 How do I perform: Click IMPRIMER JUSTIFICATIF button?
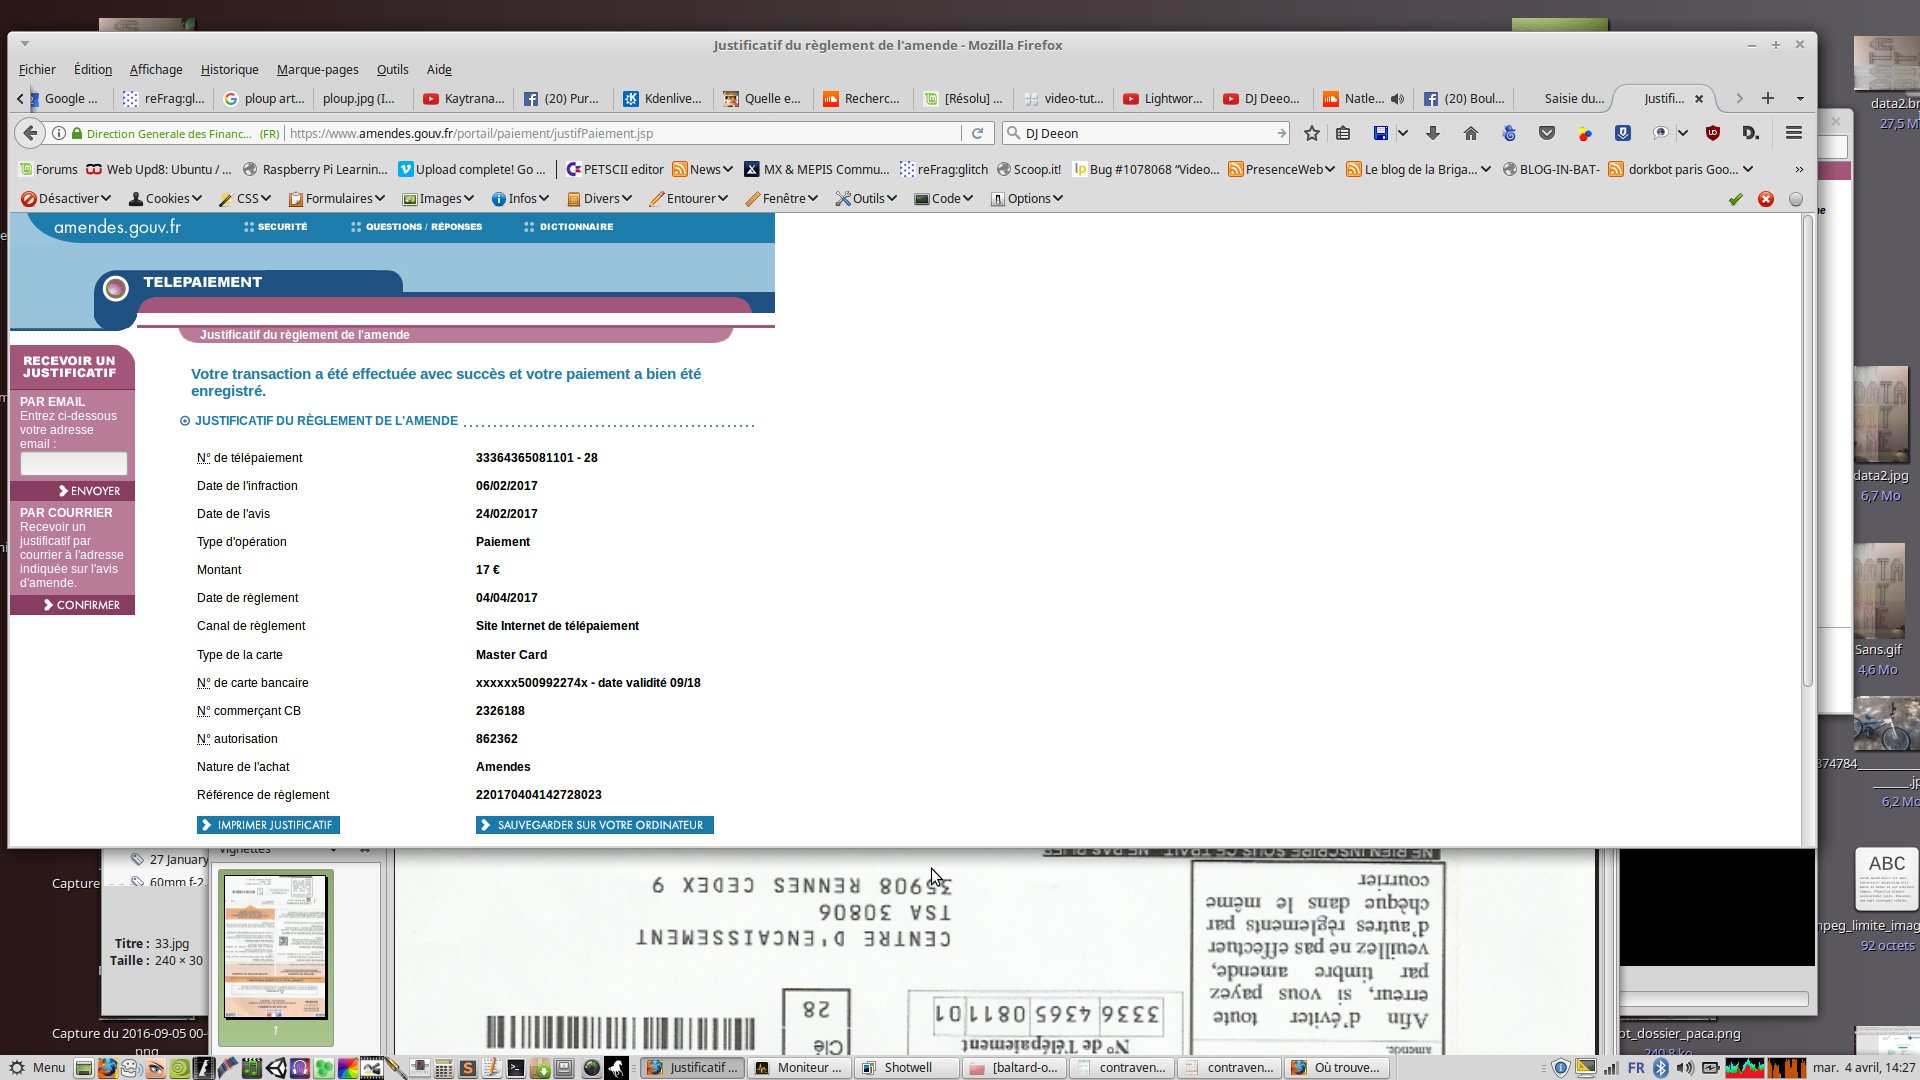pyautogui.click(x=268, y=825)
